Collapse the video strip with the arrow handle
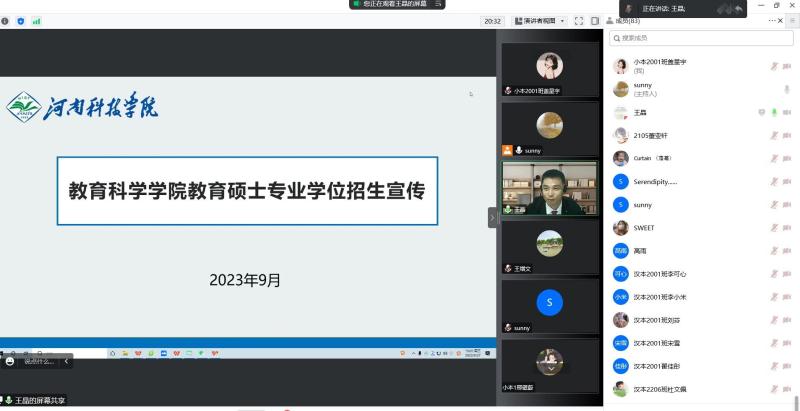The image size is (800, 411). point(492,218)
